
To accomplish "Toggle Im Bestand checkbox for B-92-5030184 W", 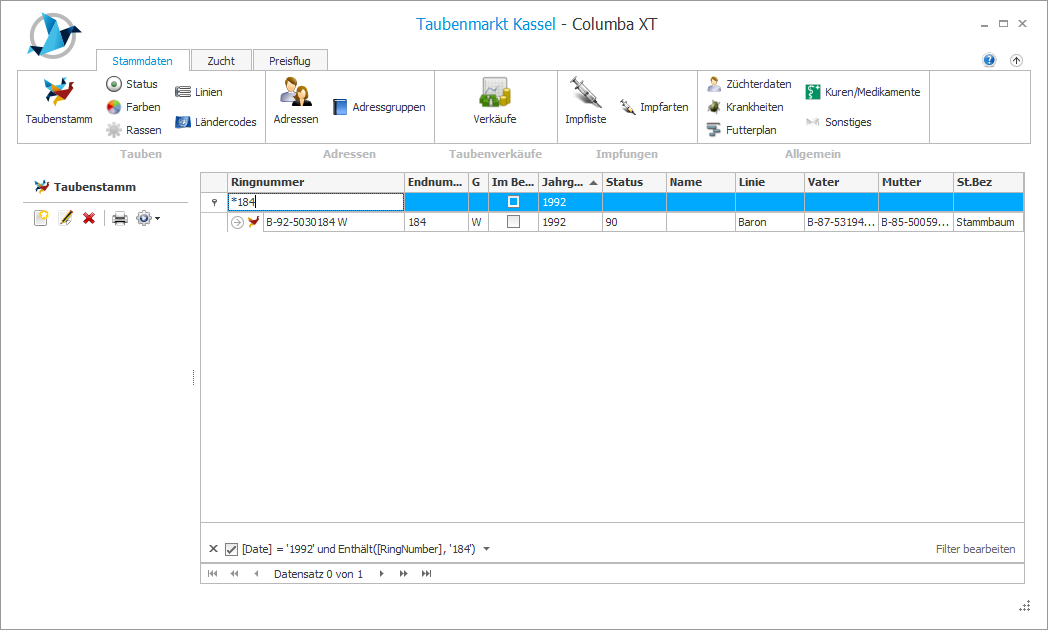I will 513,222.
